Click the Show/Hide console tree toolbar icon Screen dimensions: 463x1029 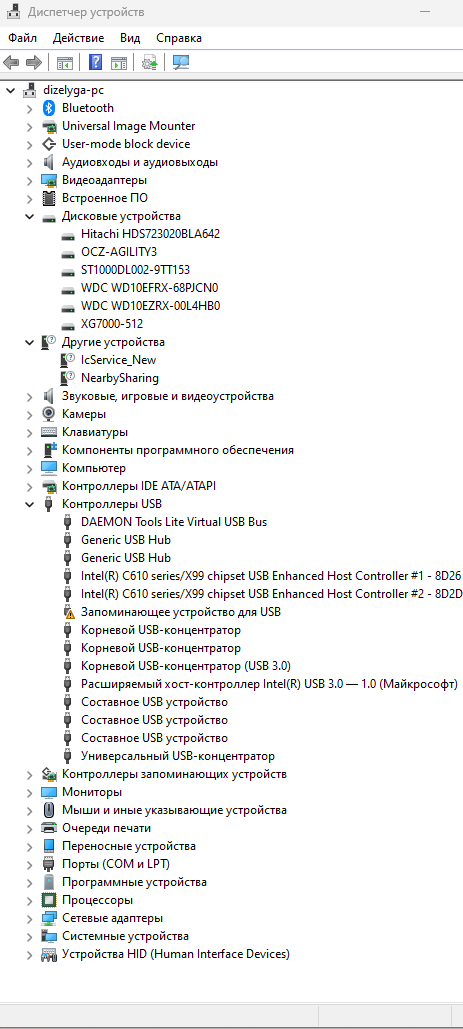(64, 63)
